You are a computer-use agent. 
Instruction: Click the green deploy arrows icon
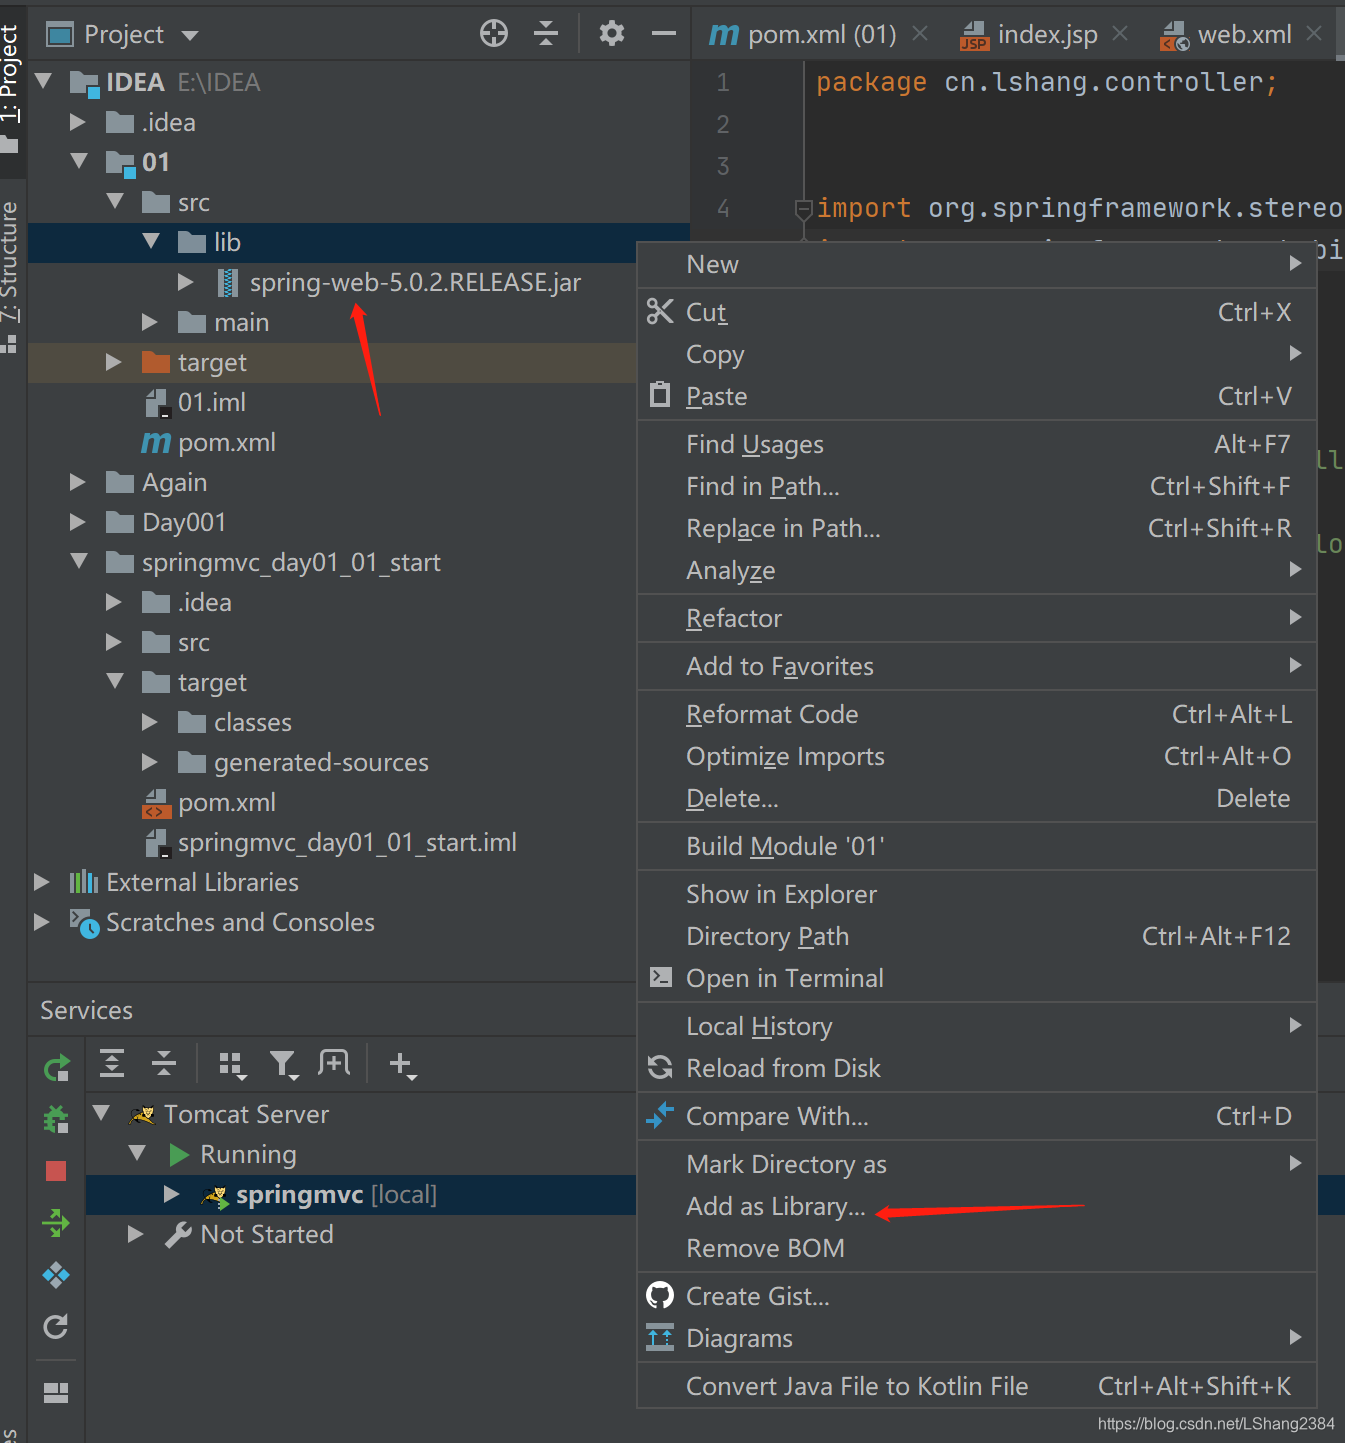tap(56, 1222)
